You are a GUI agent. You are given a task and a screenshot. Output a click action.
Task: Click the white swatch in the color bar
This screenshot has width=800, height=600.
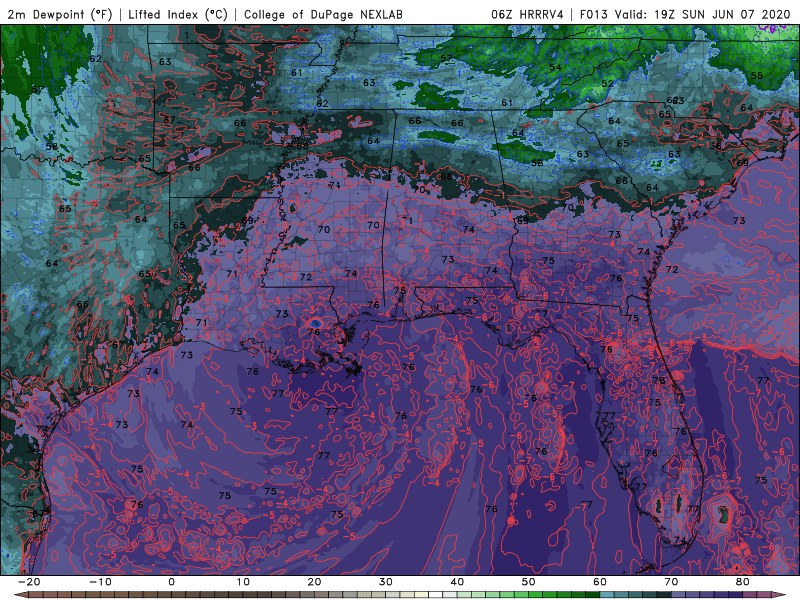click(436, 595)
